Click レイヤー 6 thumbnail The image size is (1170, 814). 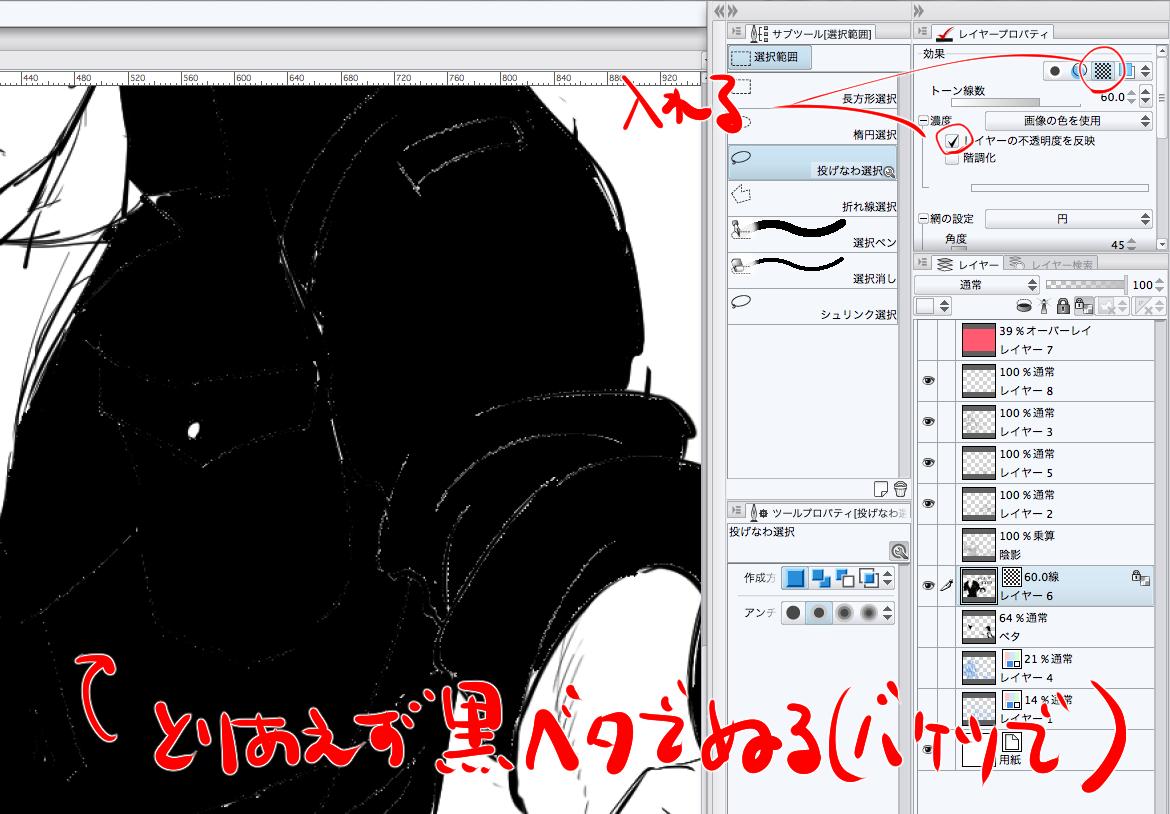pos(978,586)
